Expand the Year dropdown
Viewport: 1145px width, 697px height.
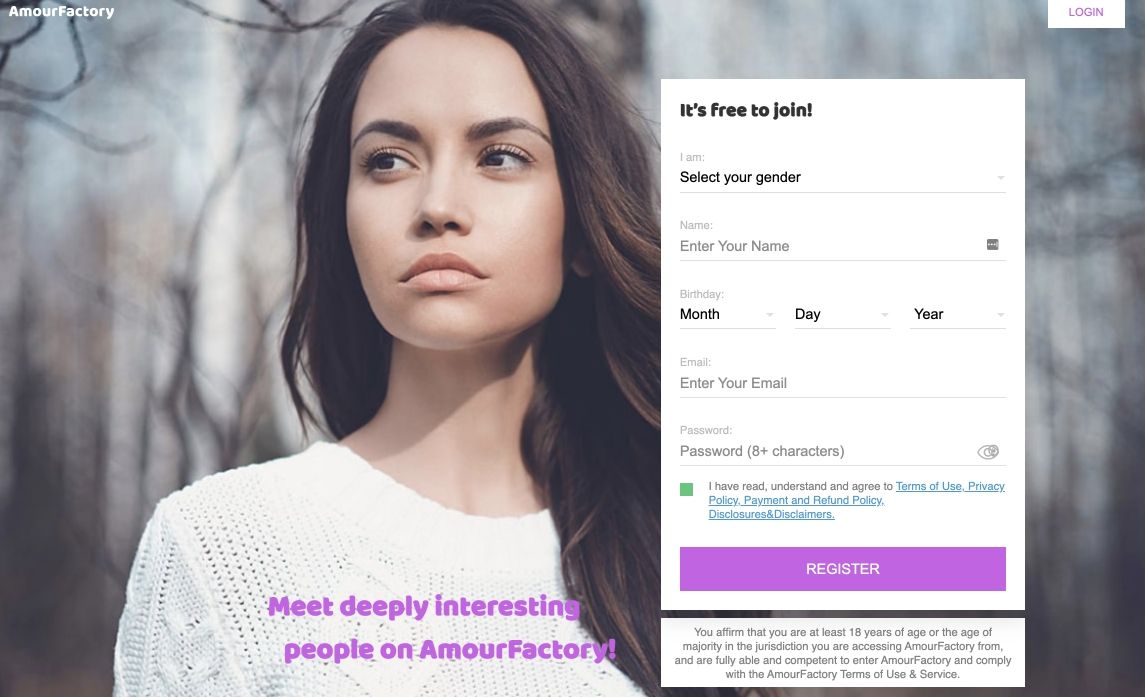(x=958, y=314)
